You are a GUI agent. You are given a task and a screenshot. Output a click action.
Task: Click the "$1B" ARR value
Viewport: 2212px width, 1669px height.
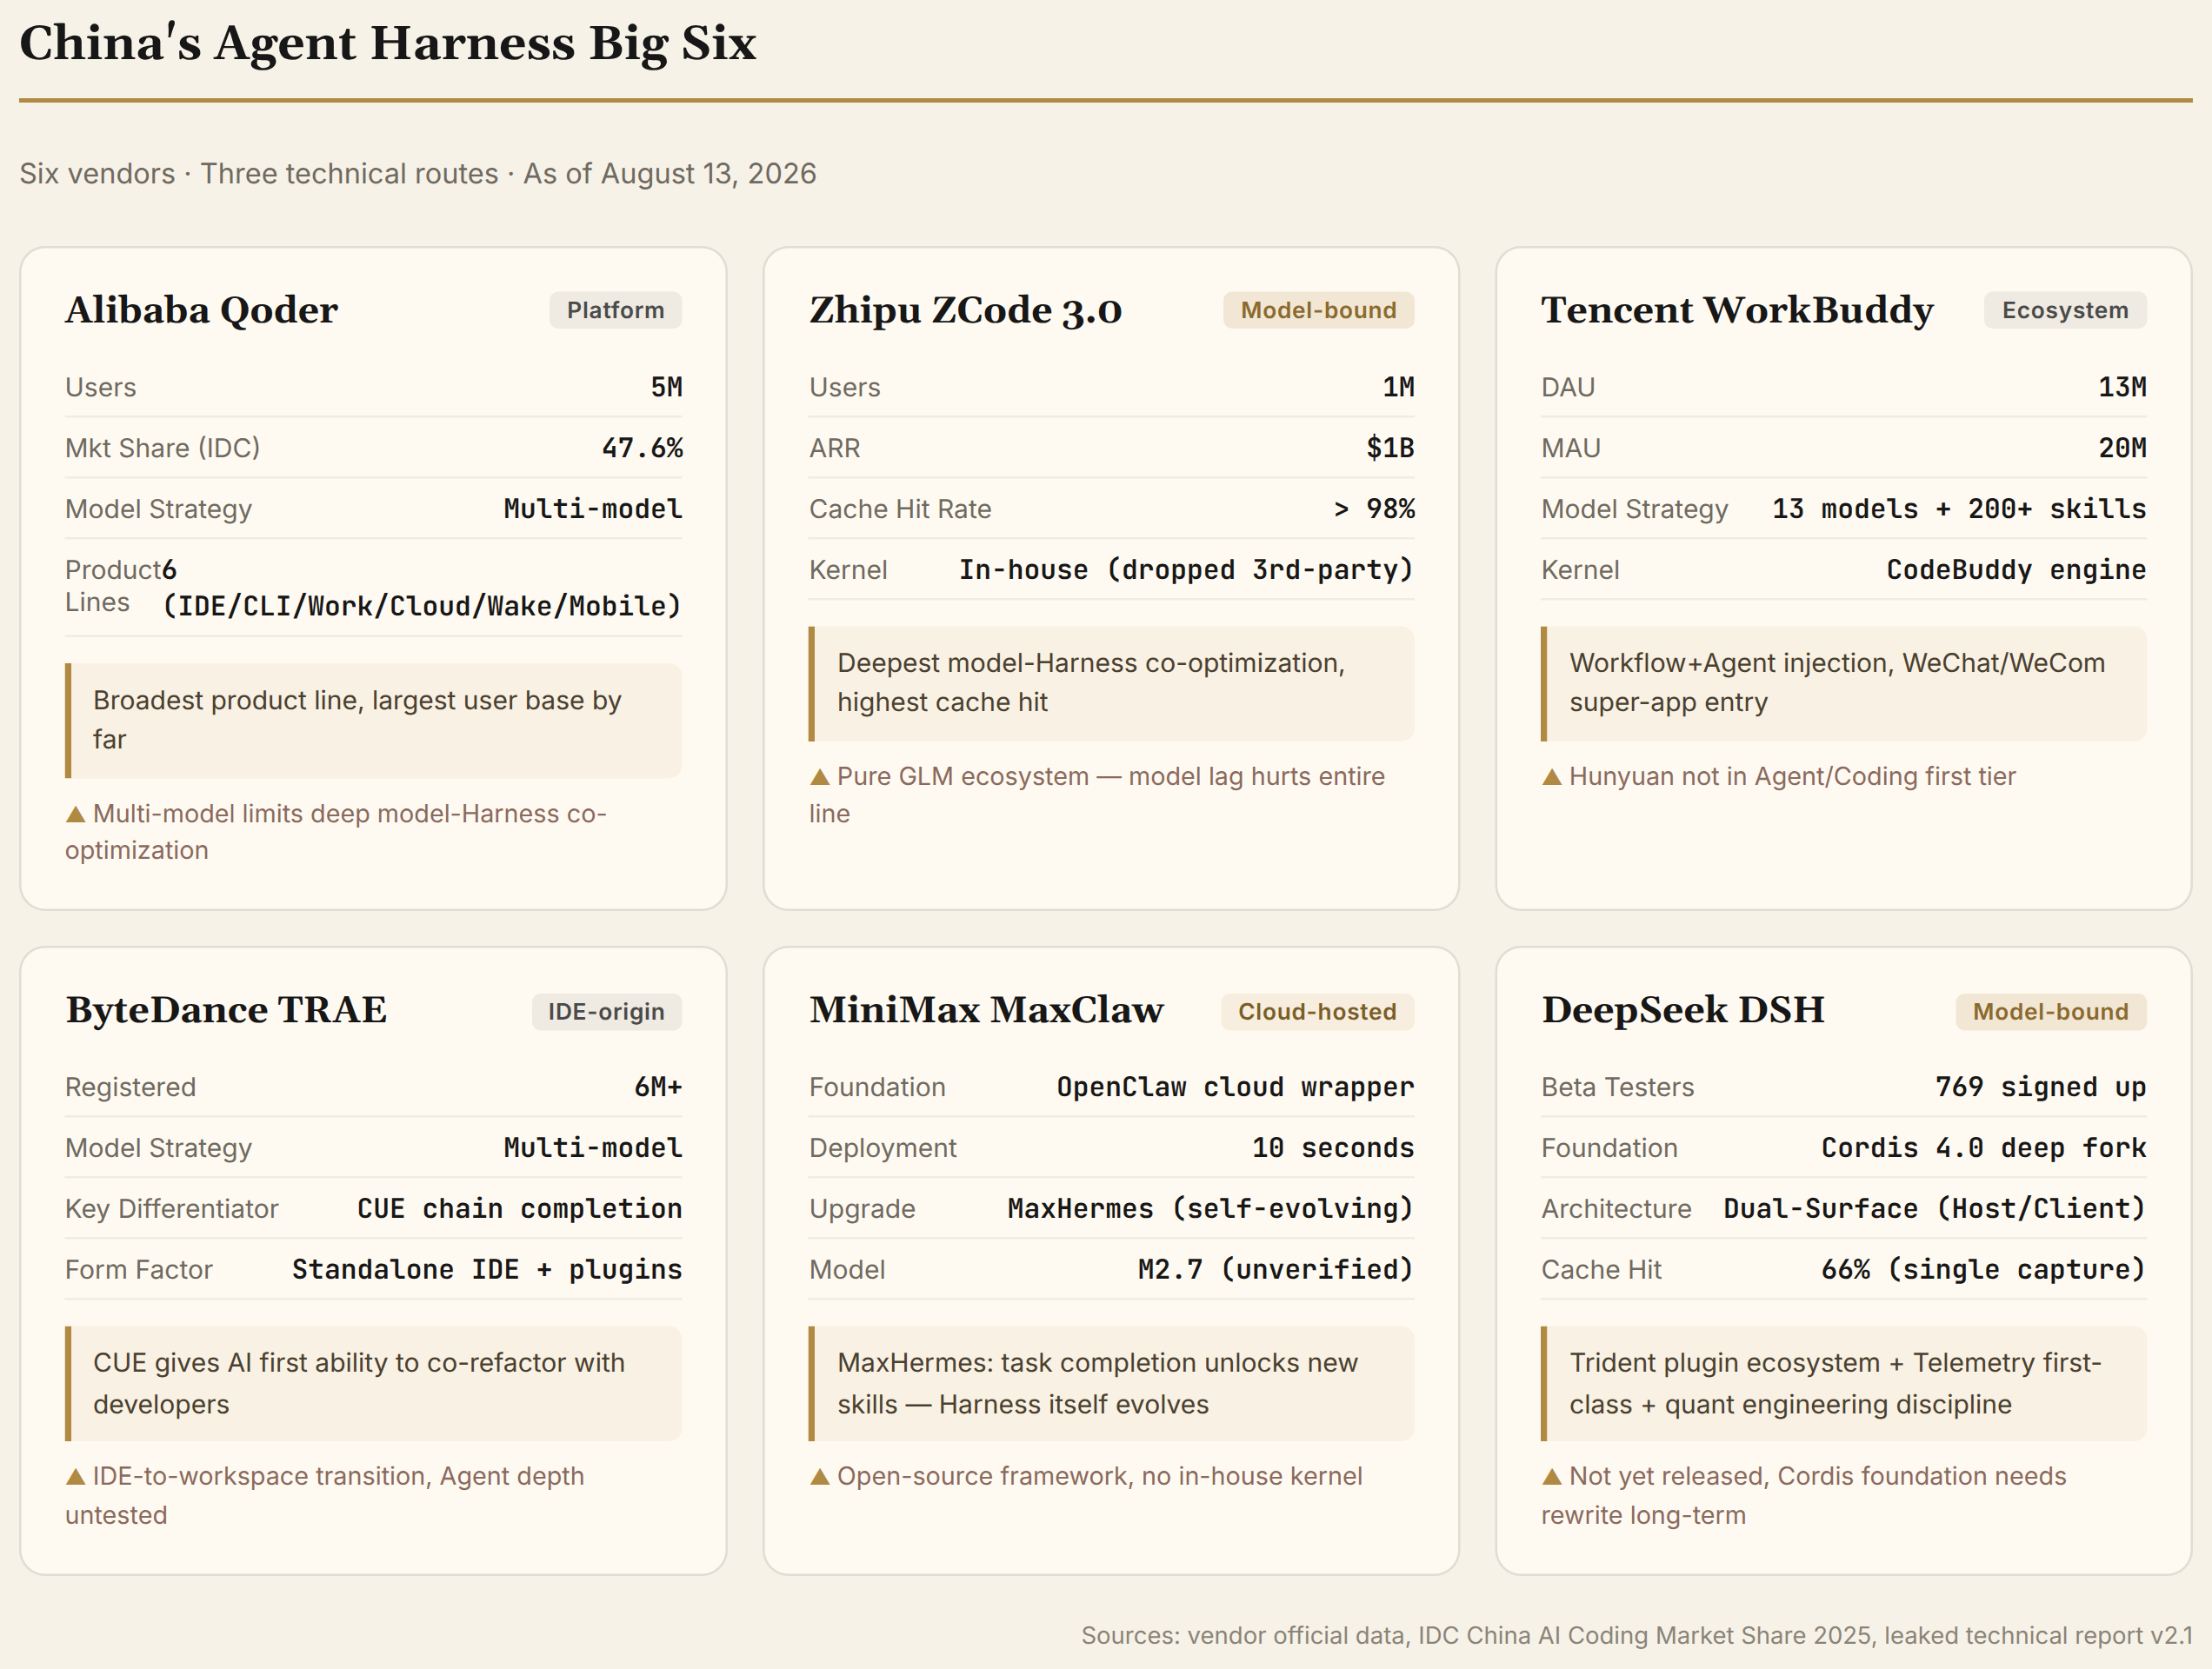1390,448
